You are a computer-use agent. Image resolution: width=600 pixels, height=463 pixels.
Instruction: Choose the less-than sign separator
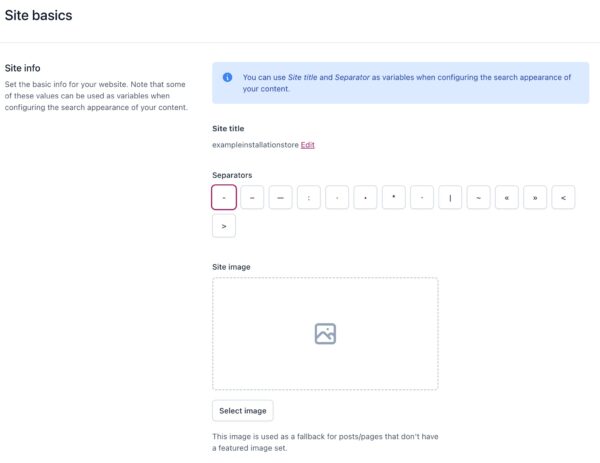(x=564, y=198)
